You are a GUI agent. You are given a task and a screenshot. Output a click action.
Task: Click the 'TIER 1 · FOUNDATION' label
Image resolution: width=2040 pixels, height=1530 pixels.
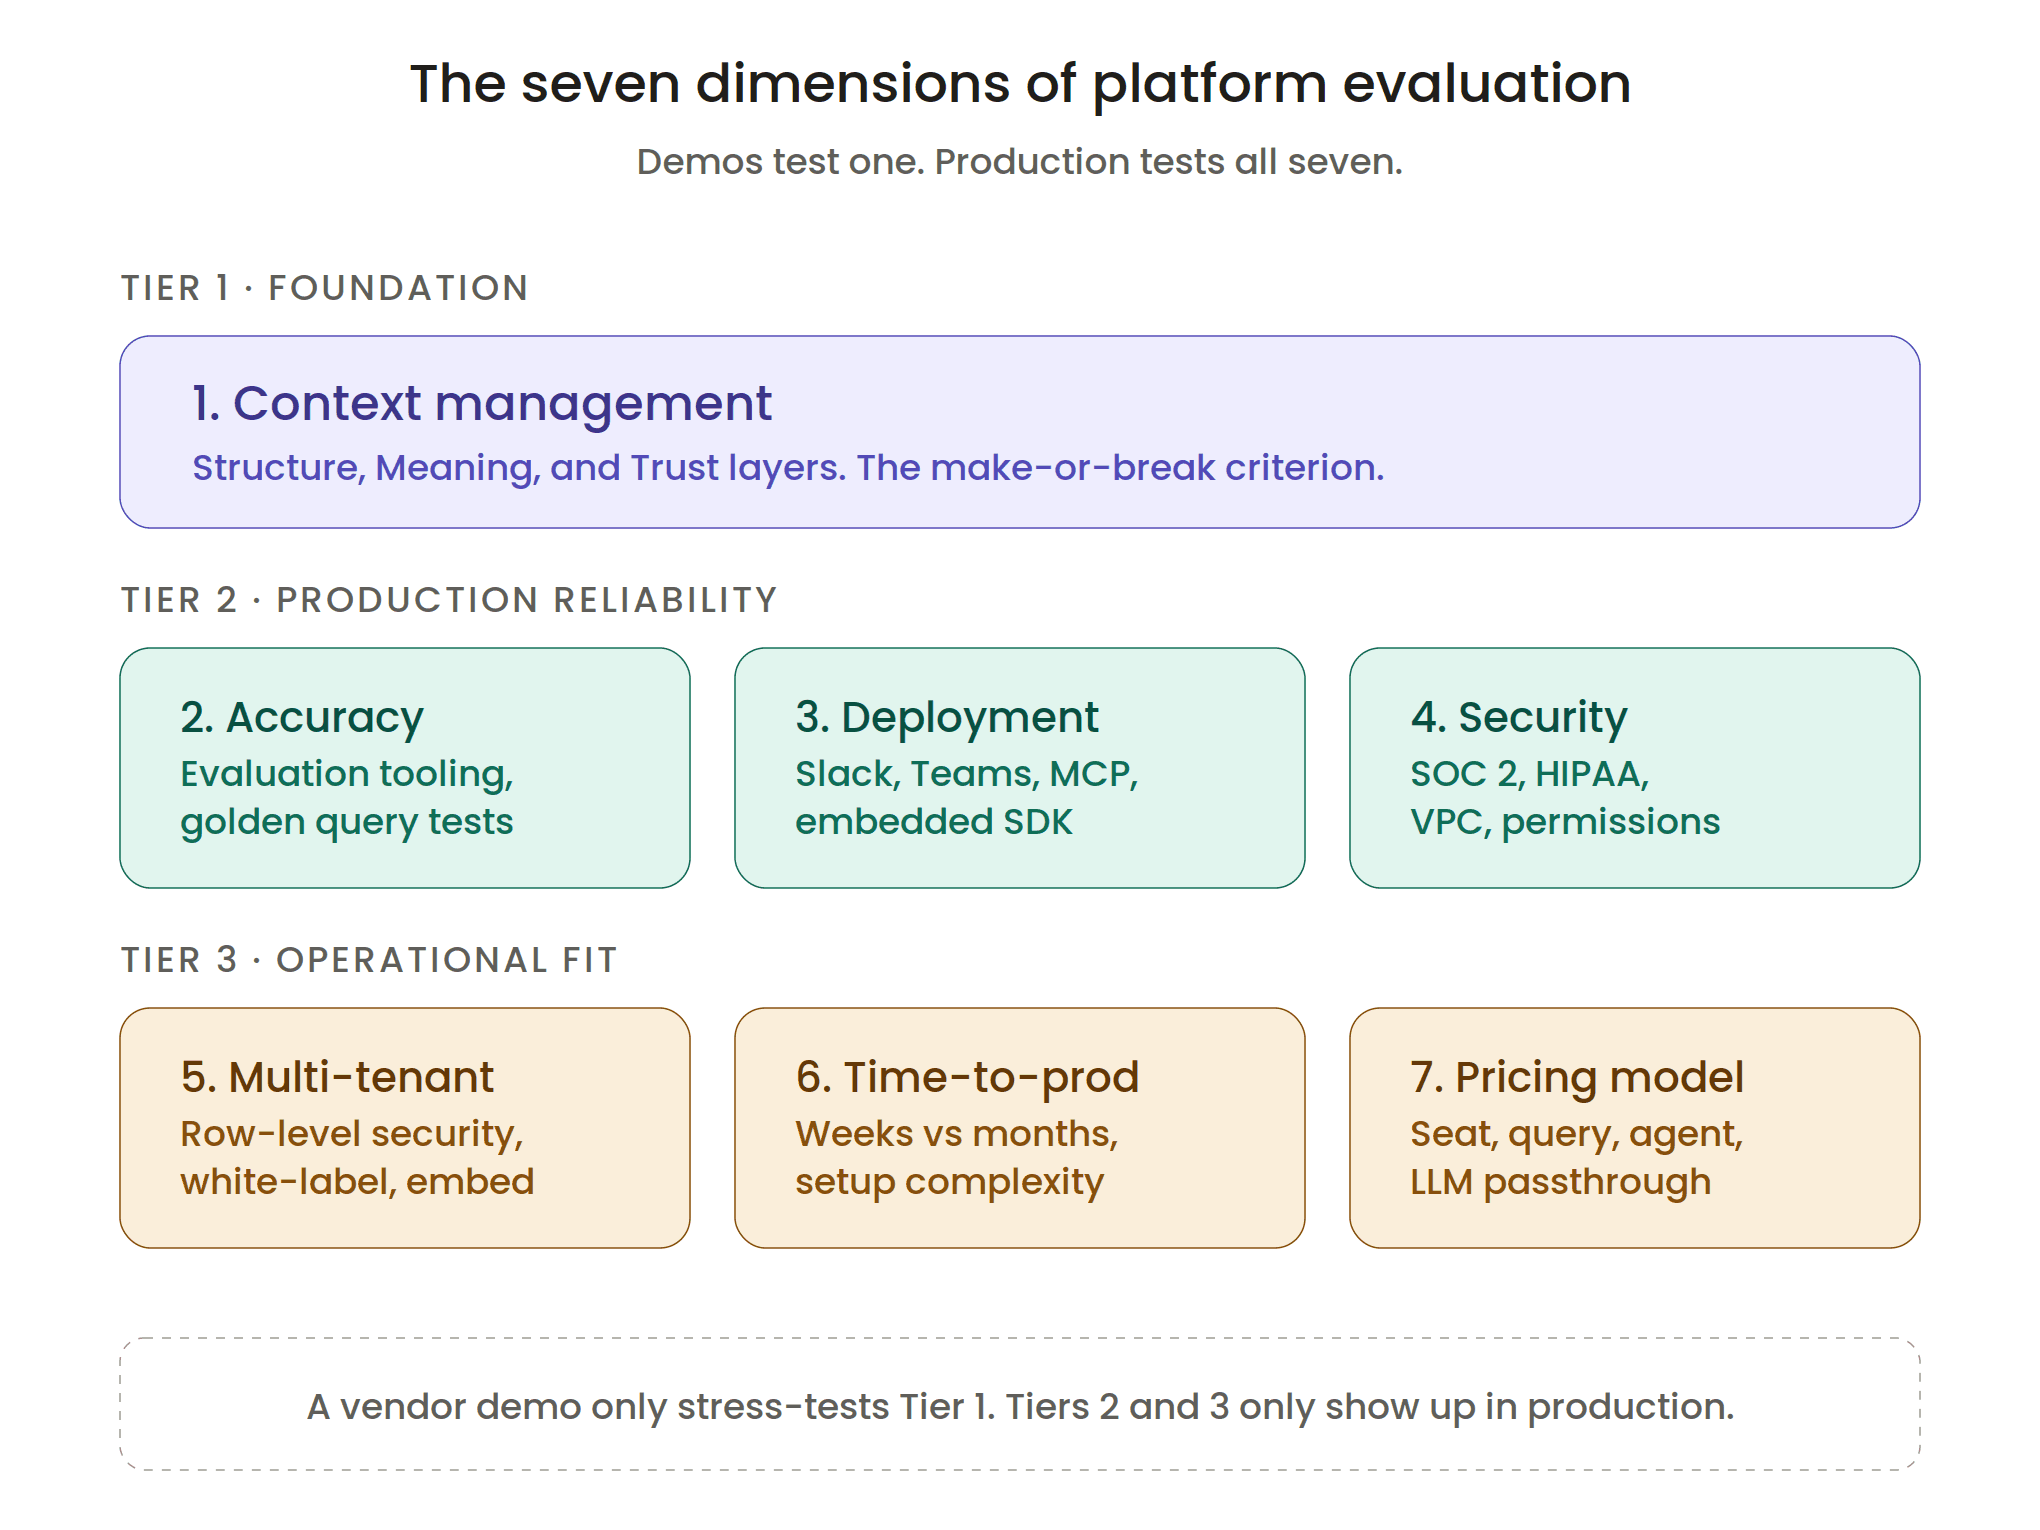click(325, 288)
